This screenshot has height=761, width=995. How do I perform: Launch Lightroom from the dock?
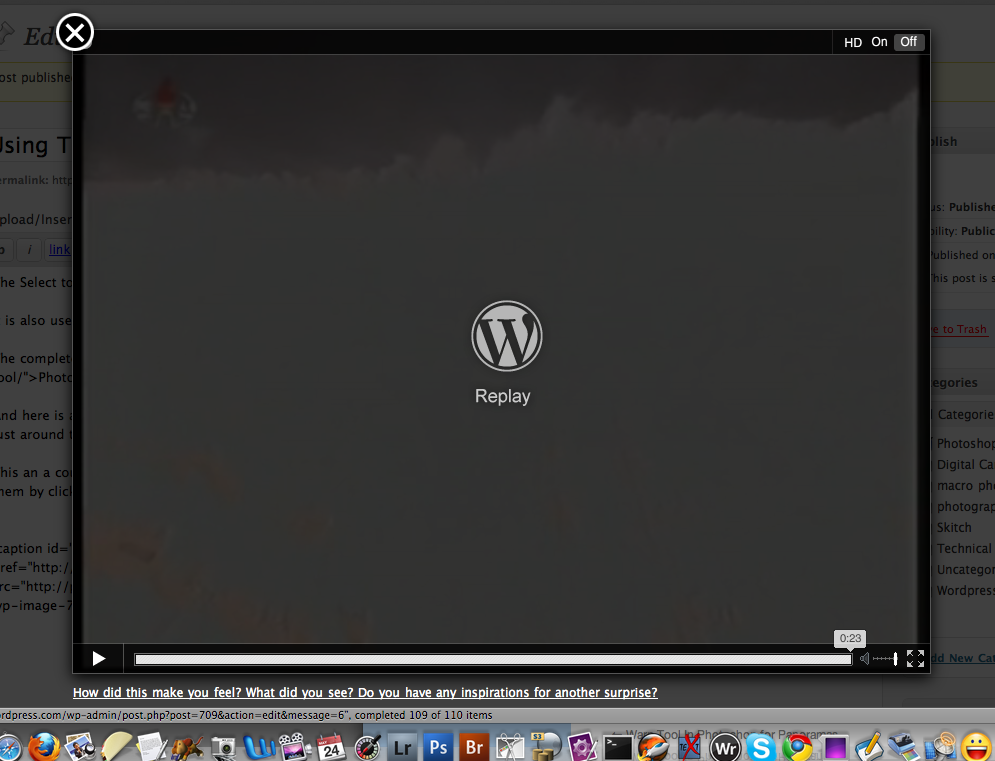click(403, 747)
